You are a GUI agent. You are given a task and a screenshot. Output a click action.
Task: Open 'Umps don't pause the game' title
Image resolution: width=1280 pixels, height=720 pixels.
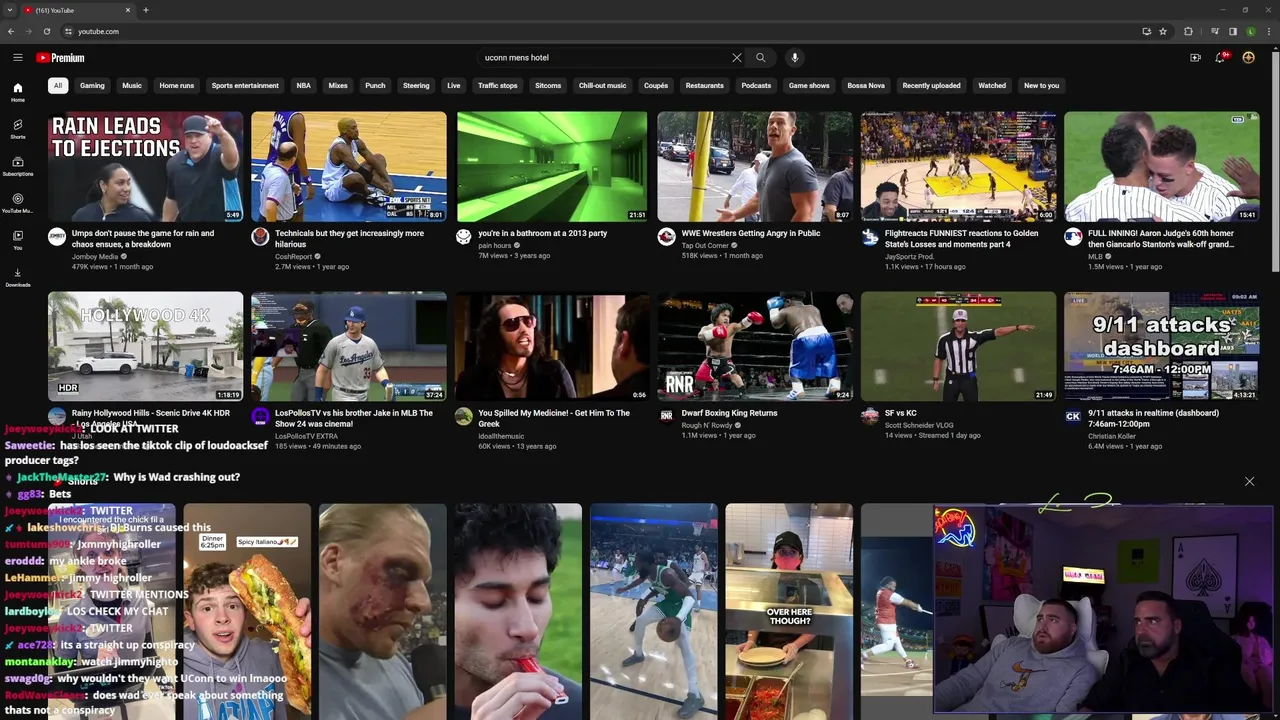click(x=143, y=238)
